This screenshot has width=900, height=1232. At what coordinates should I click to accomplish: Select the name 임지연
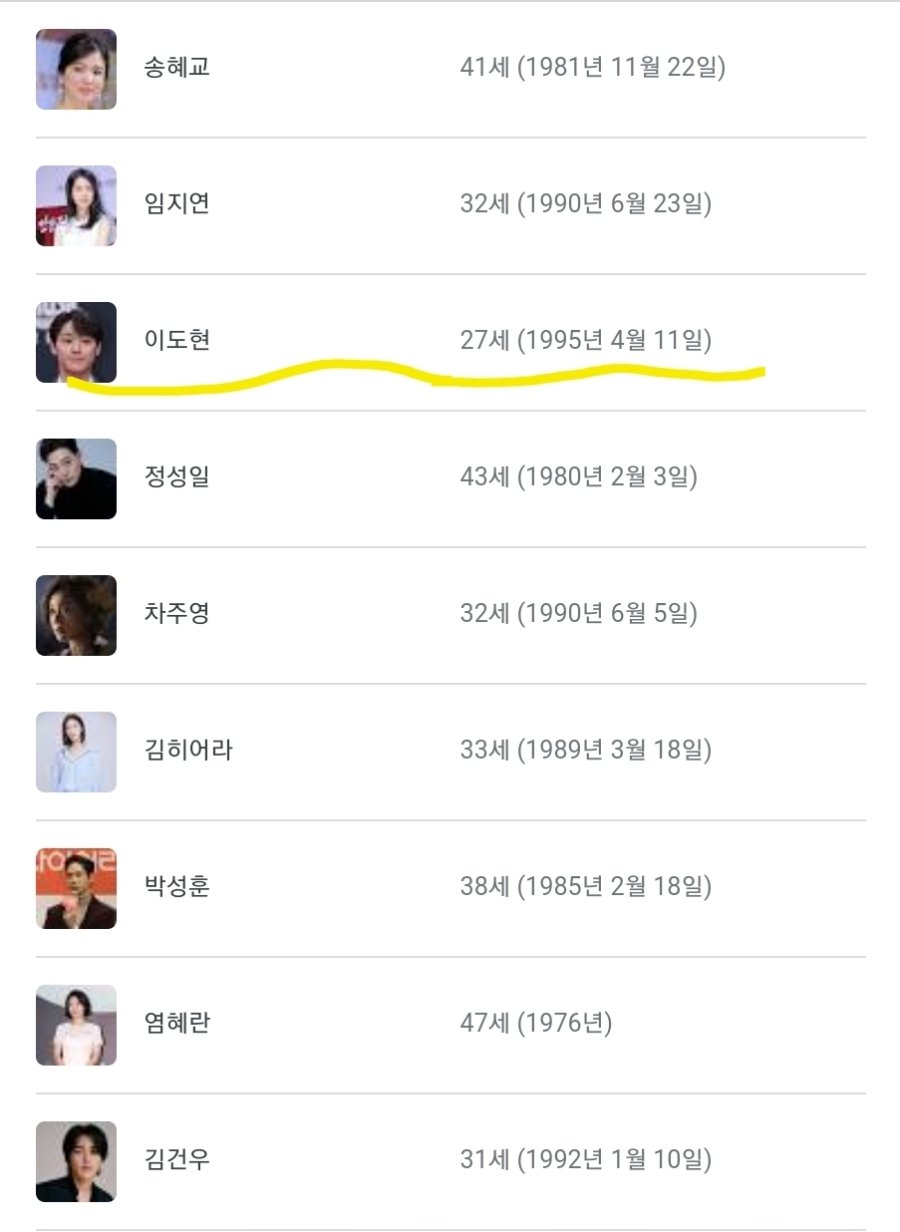(x=177, y=205)
